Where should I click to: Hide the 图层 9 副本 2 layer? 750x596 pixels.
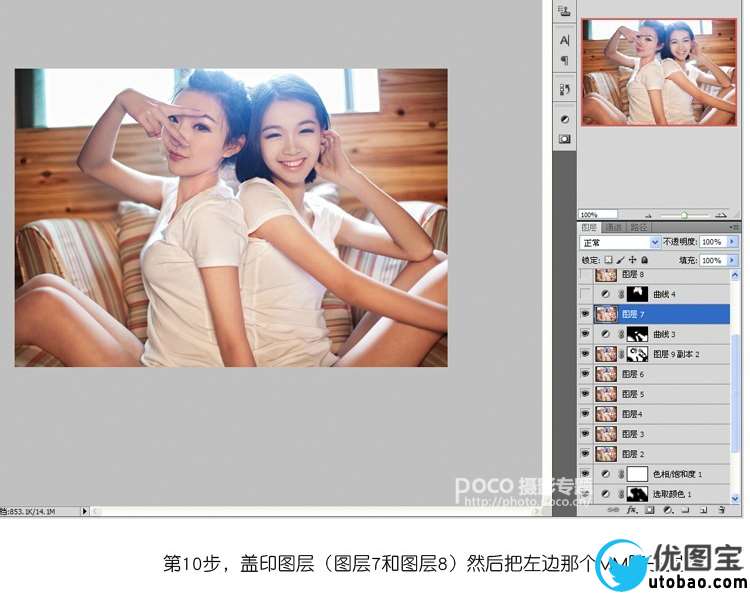click(x=585, y=354)
